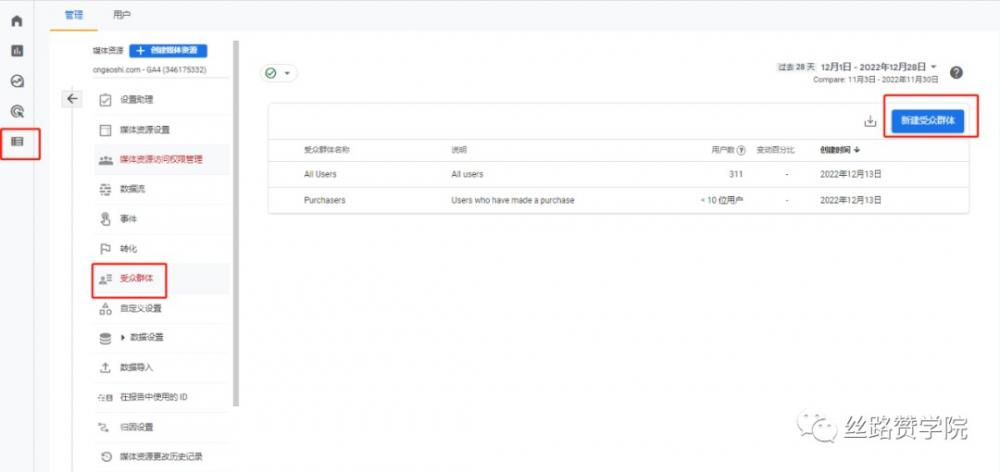Open the date range dropdown arrow
This screenshot has height=472, width=1000.
click(x=934, y=66)
